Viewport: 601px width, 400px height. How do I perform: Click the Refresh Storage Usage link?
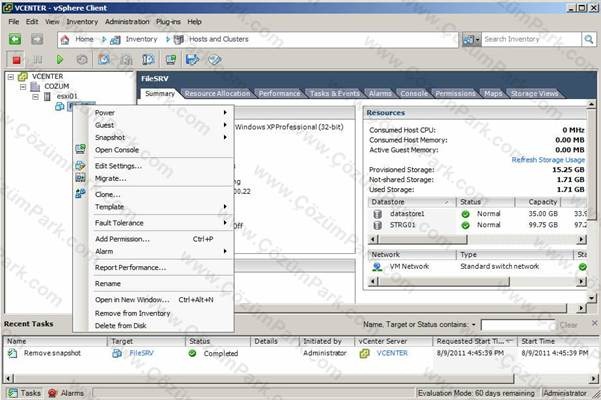point(548,160)
